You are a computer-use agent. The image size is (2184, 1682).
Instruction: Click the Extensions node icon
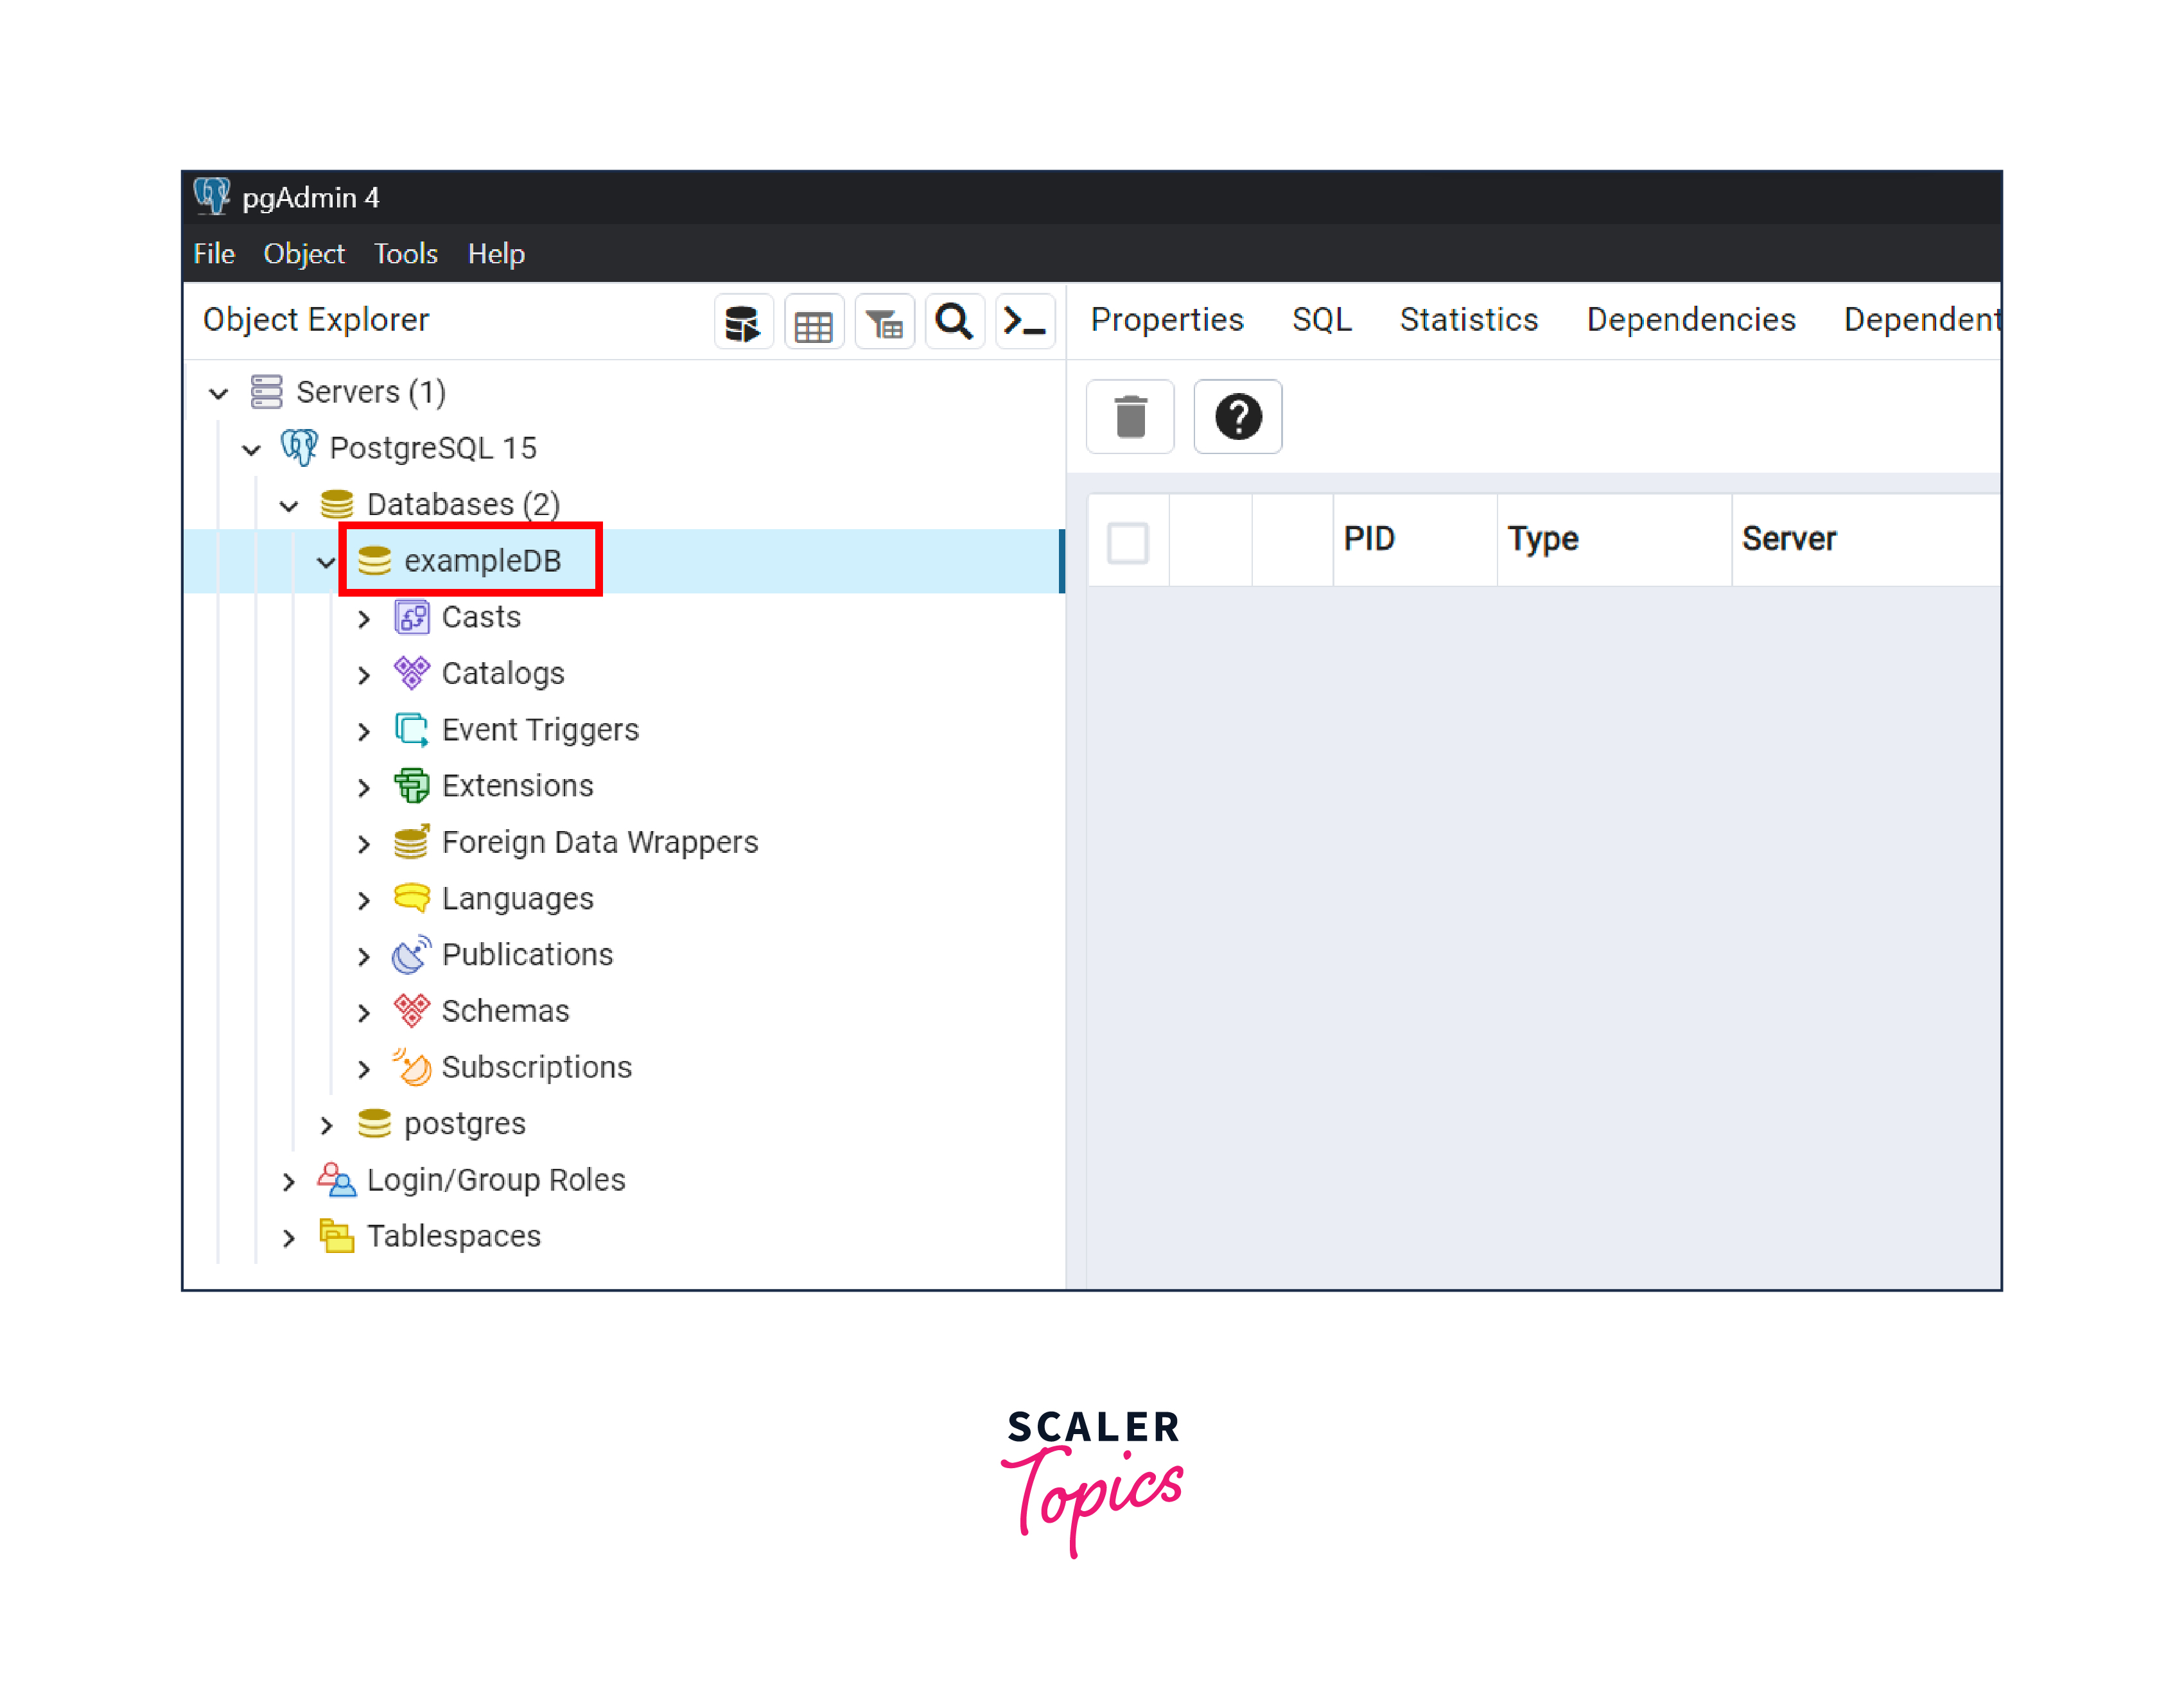pos(411,786)
